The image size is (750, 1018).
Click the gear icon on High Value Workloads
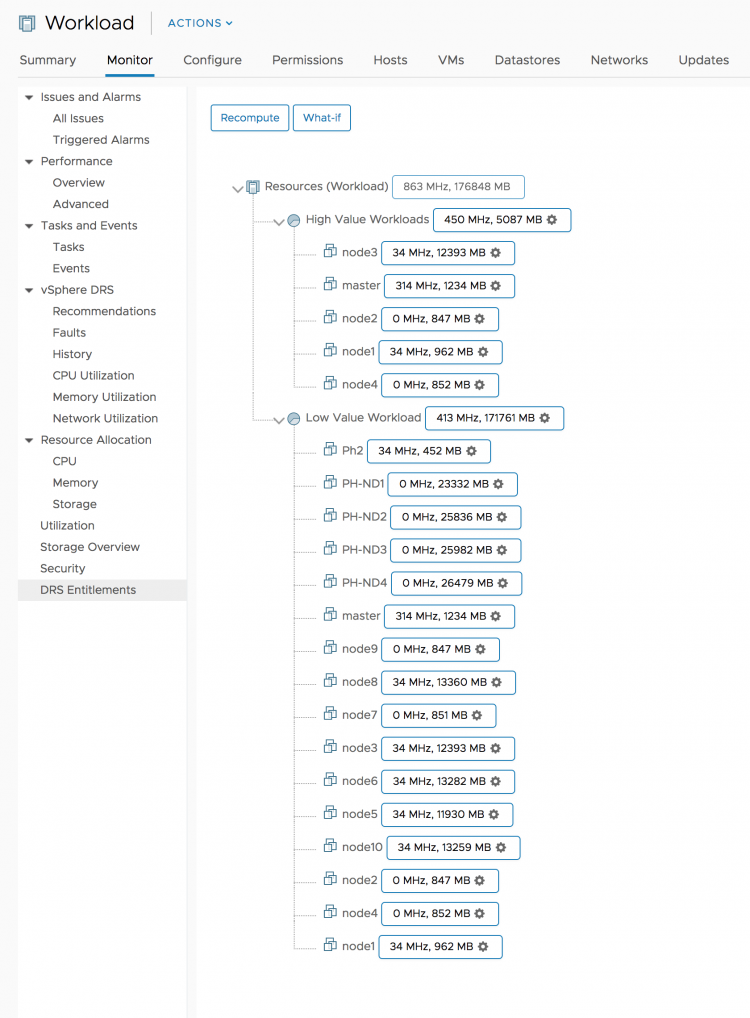coord(552,220)
